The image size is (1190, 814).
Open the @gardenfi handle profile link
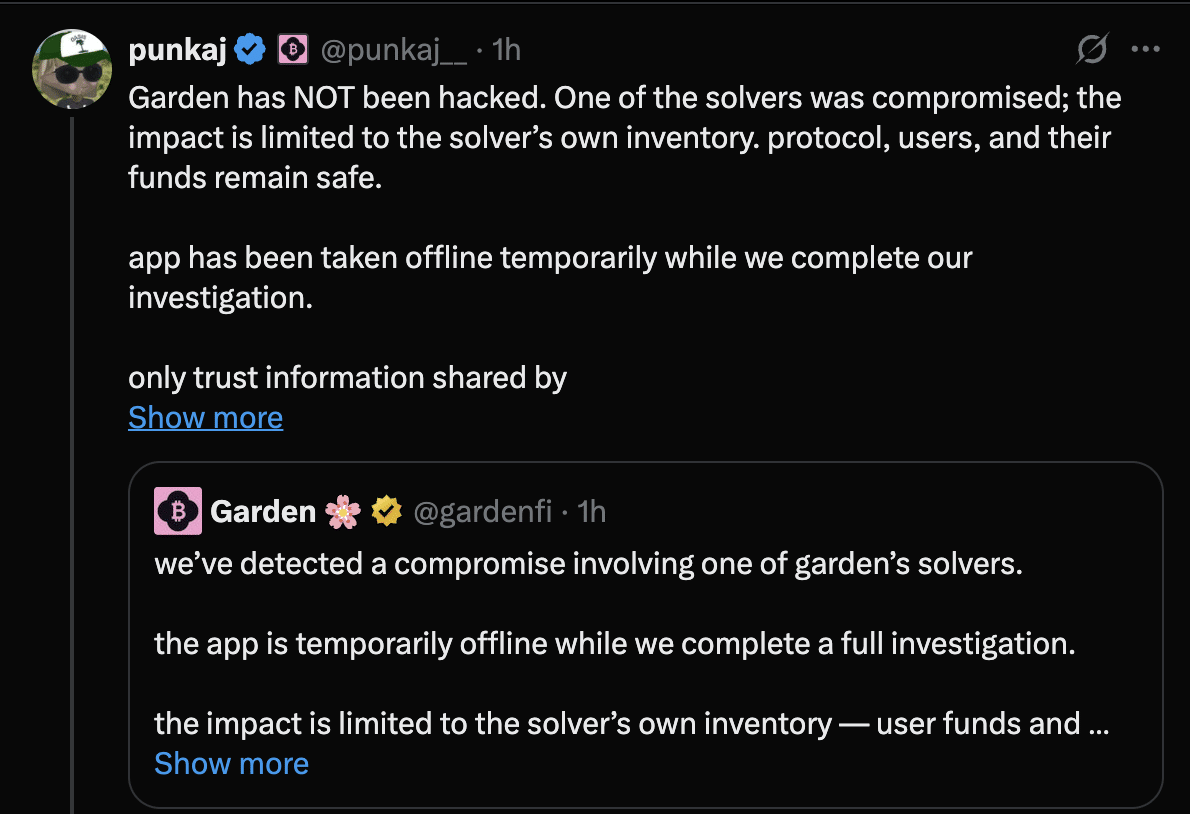(484, 511)
